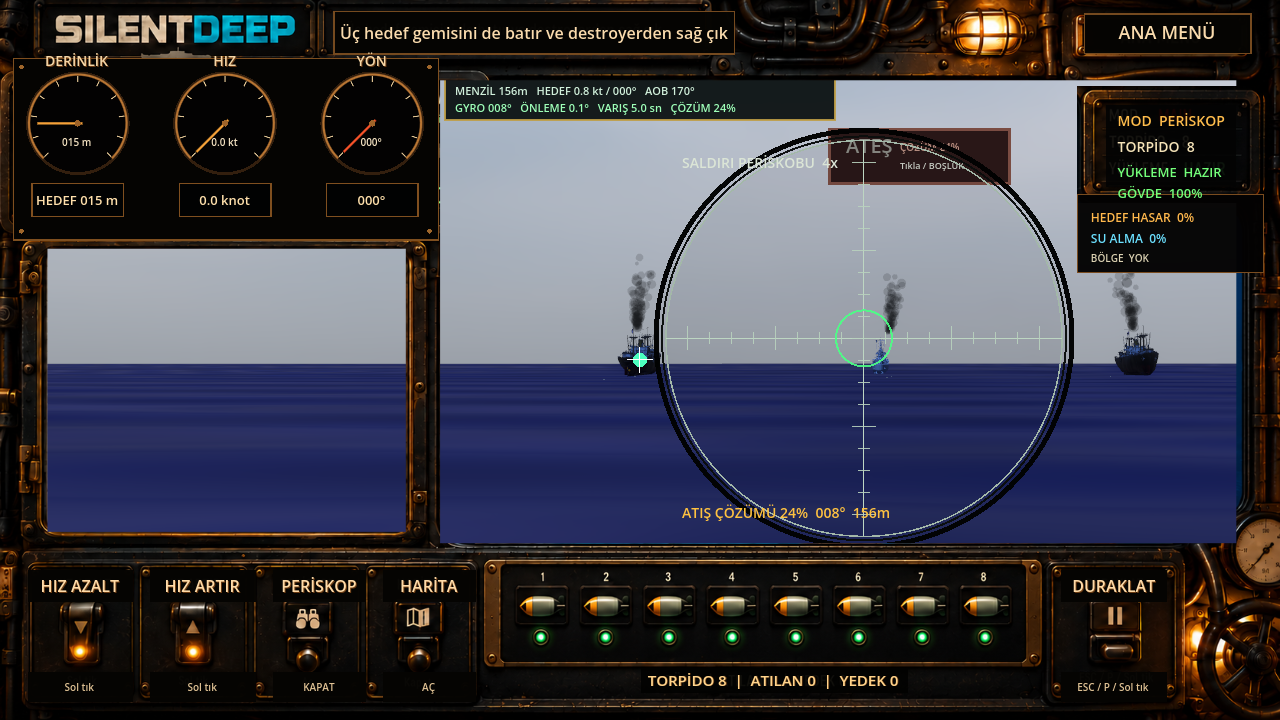Image resolution: width=1280 pixels, height=720 pixels.
Task: Click the cyan target marker on left ship
Action: click(640, 359)
